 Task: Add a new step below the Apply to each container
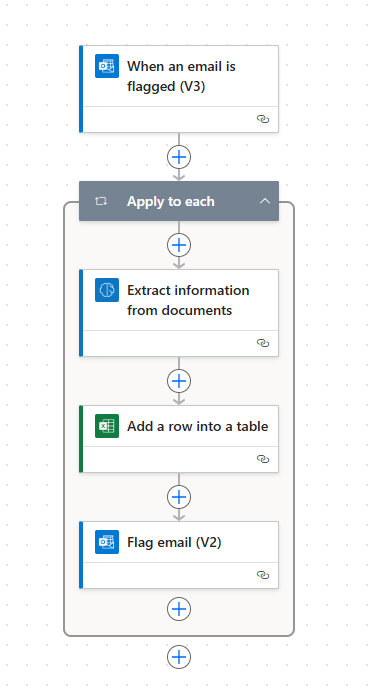tap(179, 657)
